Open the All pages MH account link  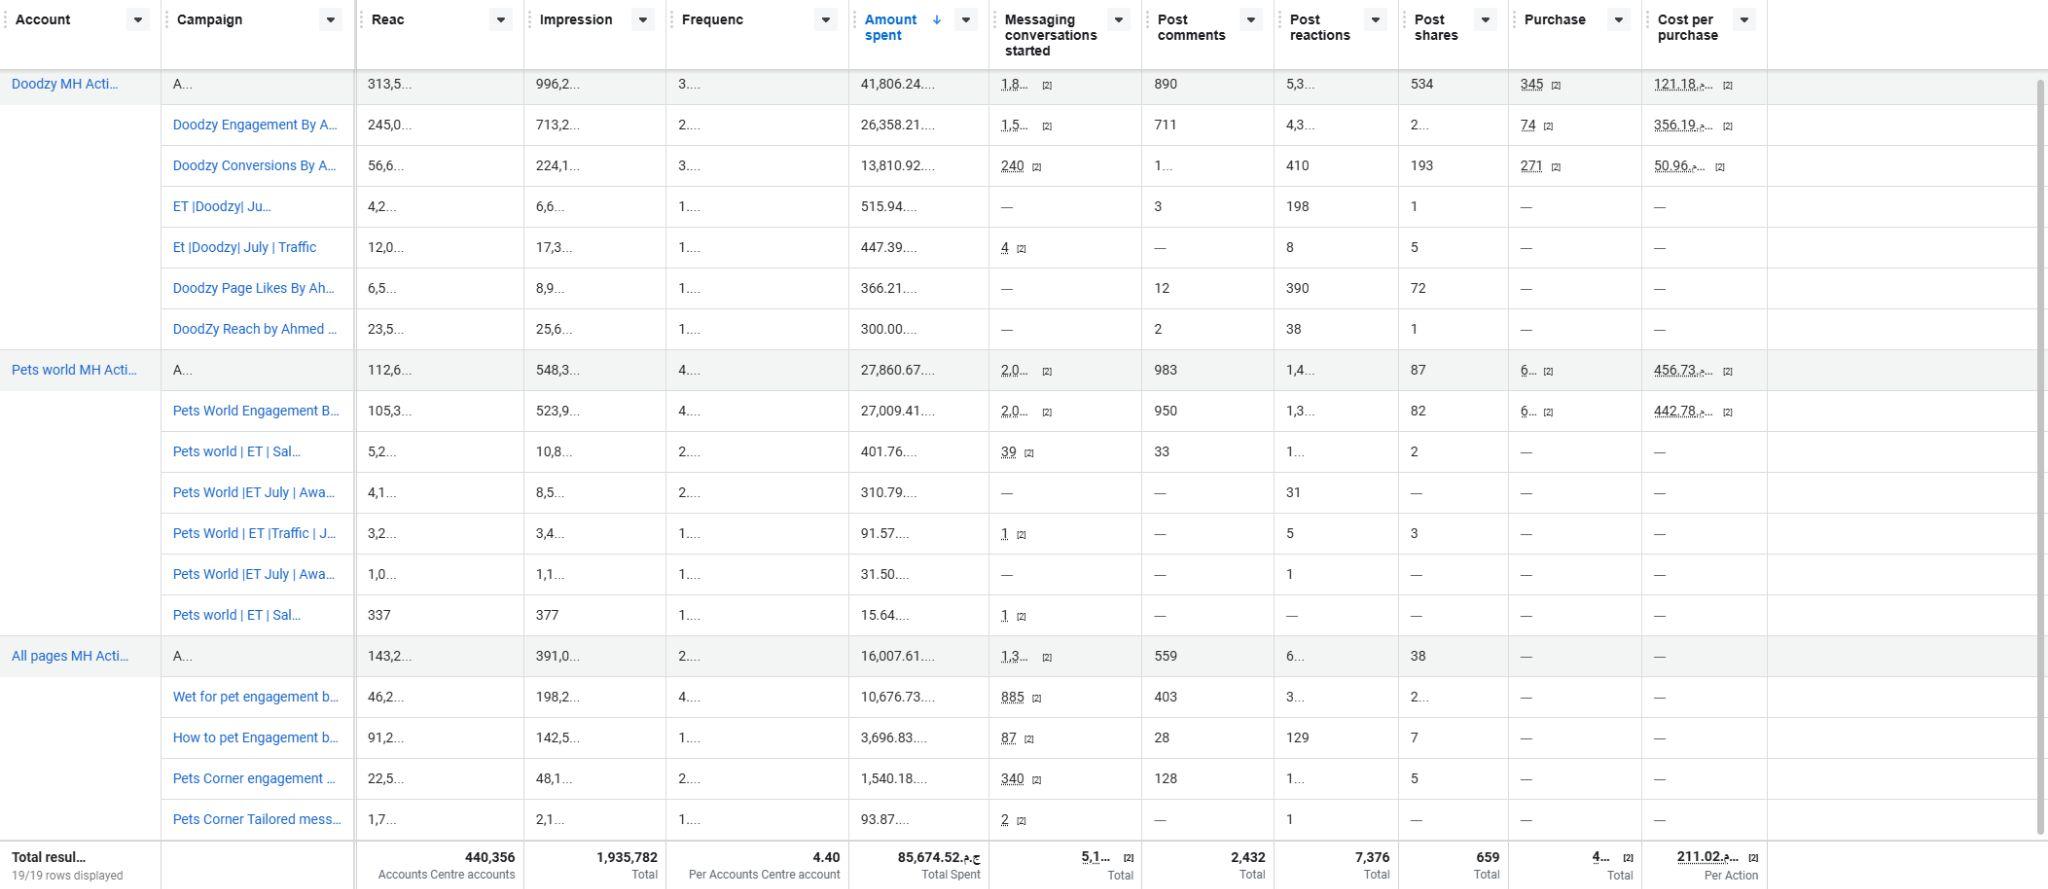[70, 656]
